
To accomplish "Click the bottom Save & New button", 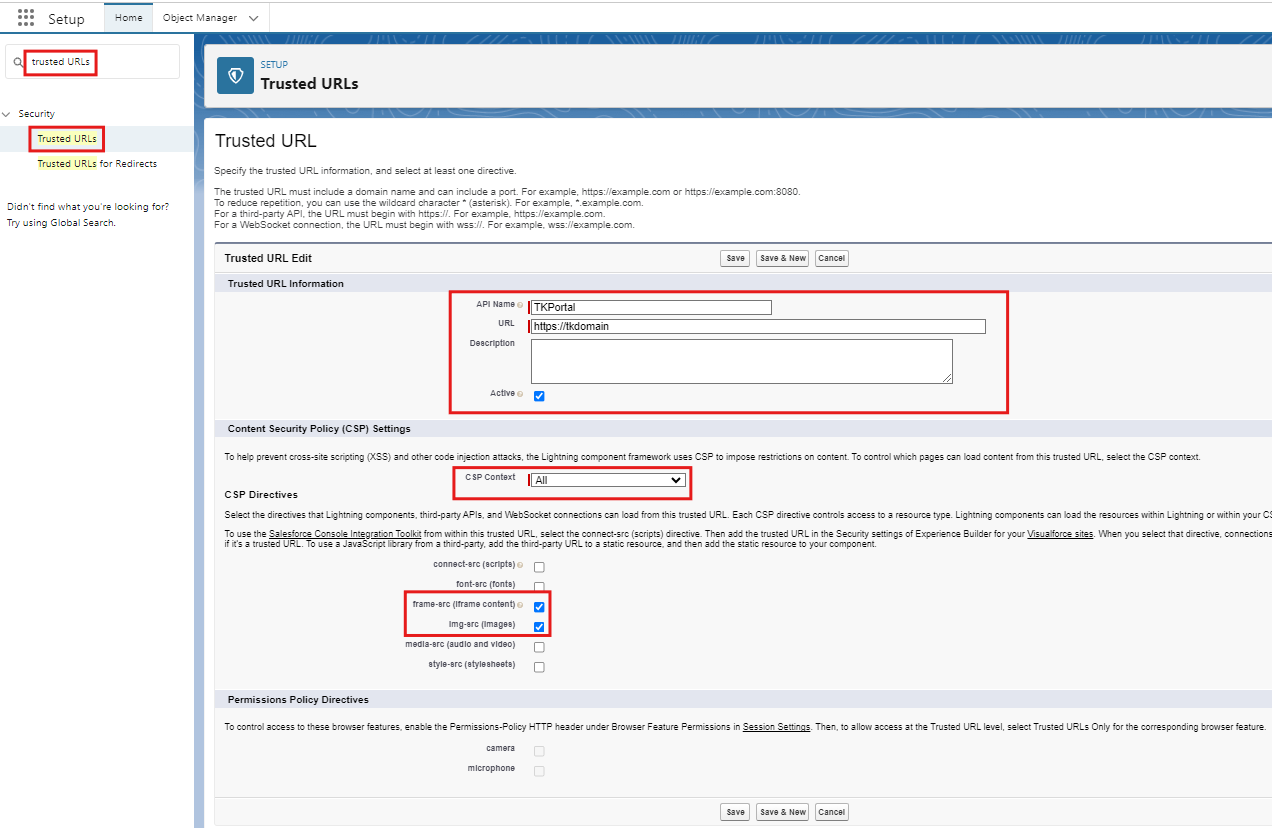I will pyautogui.click(x=782, y=812).
